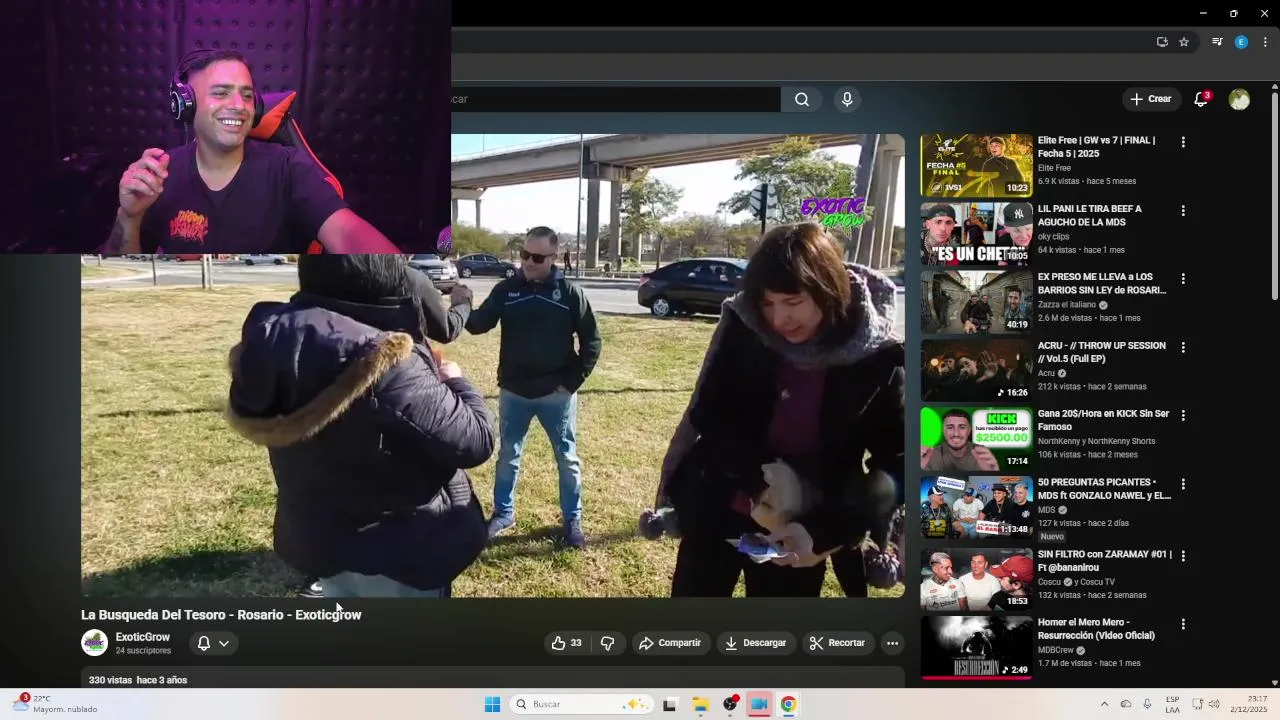Click the Recortar clip button
This screenshot has height=720, width=1280.
tap(837, 643)
